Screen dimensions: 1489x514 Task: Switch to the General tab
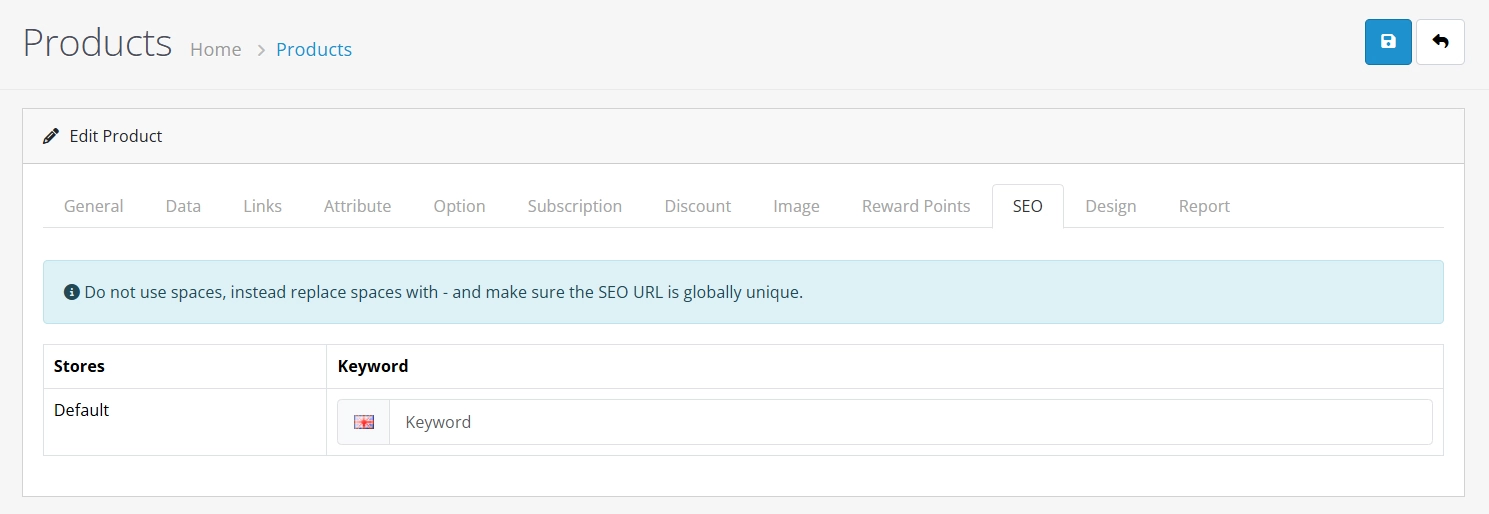[94, 206]
